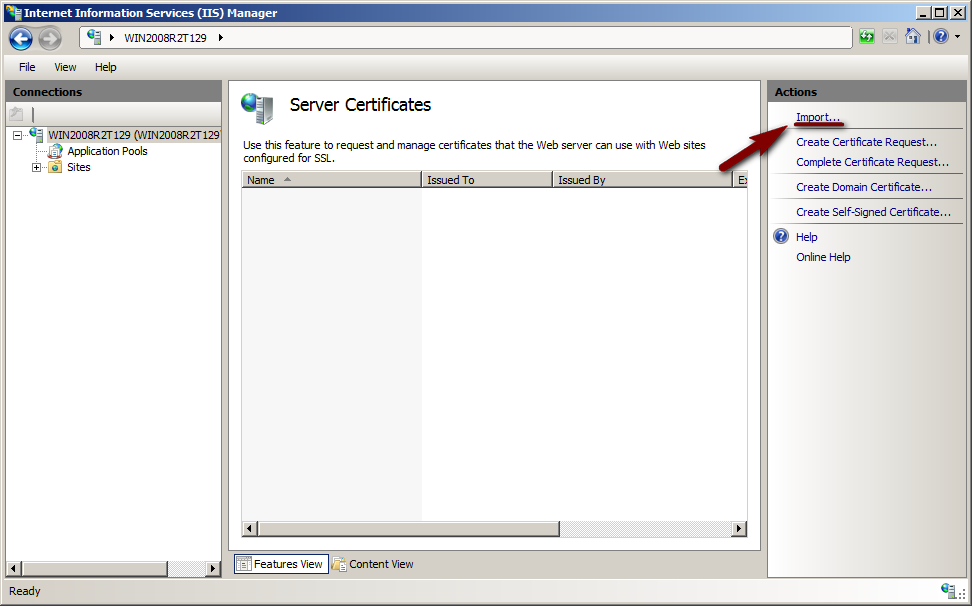Sort by the Issued By column header
Screen dimensions: 972x606
click(581, 179)
